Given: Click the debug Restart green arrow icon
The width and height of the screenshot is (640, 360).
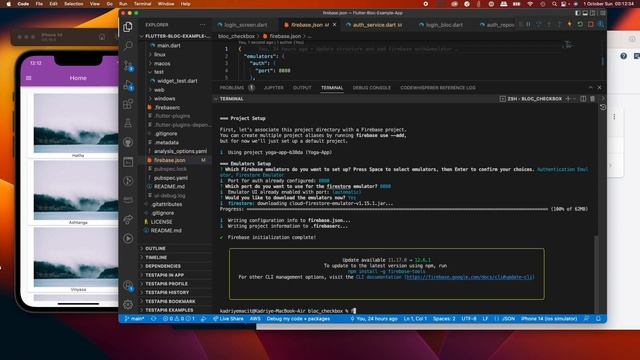Looking at the screenshot, I should (580, 24).
